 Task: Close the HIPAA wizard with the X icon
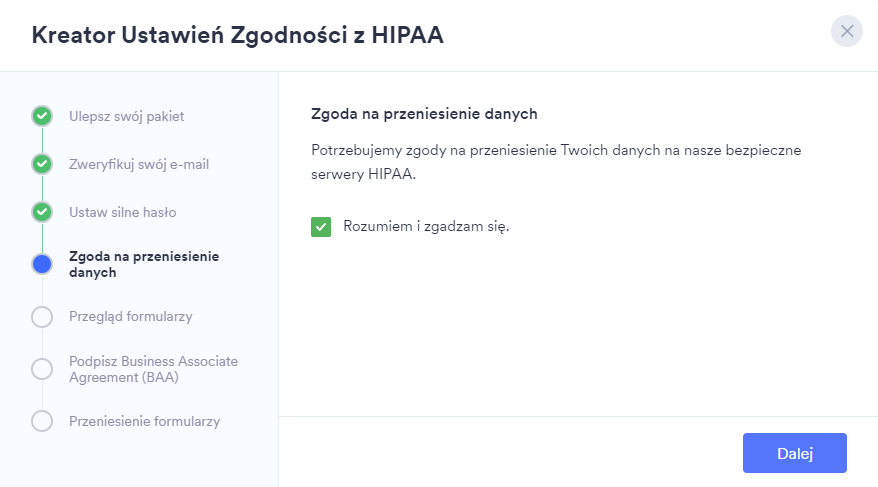coord(847,32)
